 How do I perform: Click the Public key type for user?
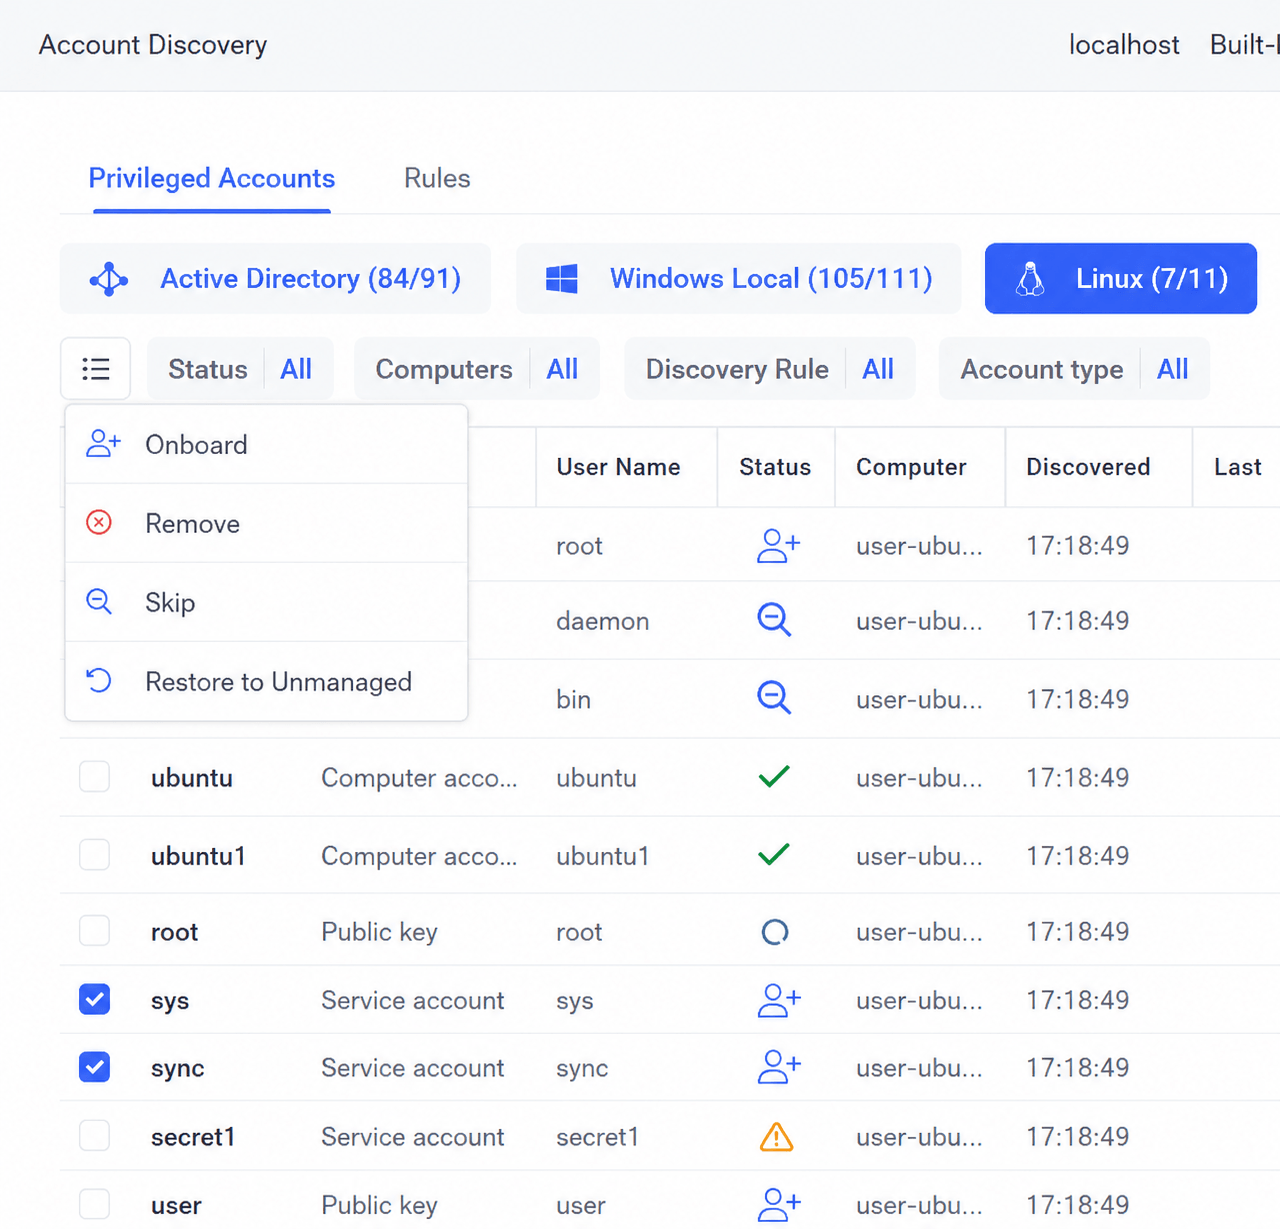(379, 1205)
